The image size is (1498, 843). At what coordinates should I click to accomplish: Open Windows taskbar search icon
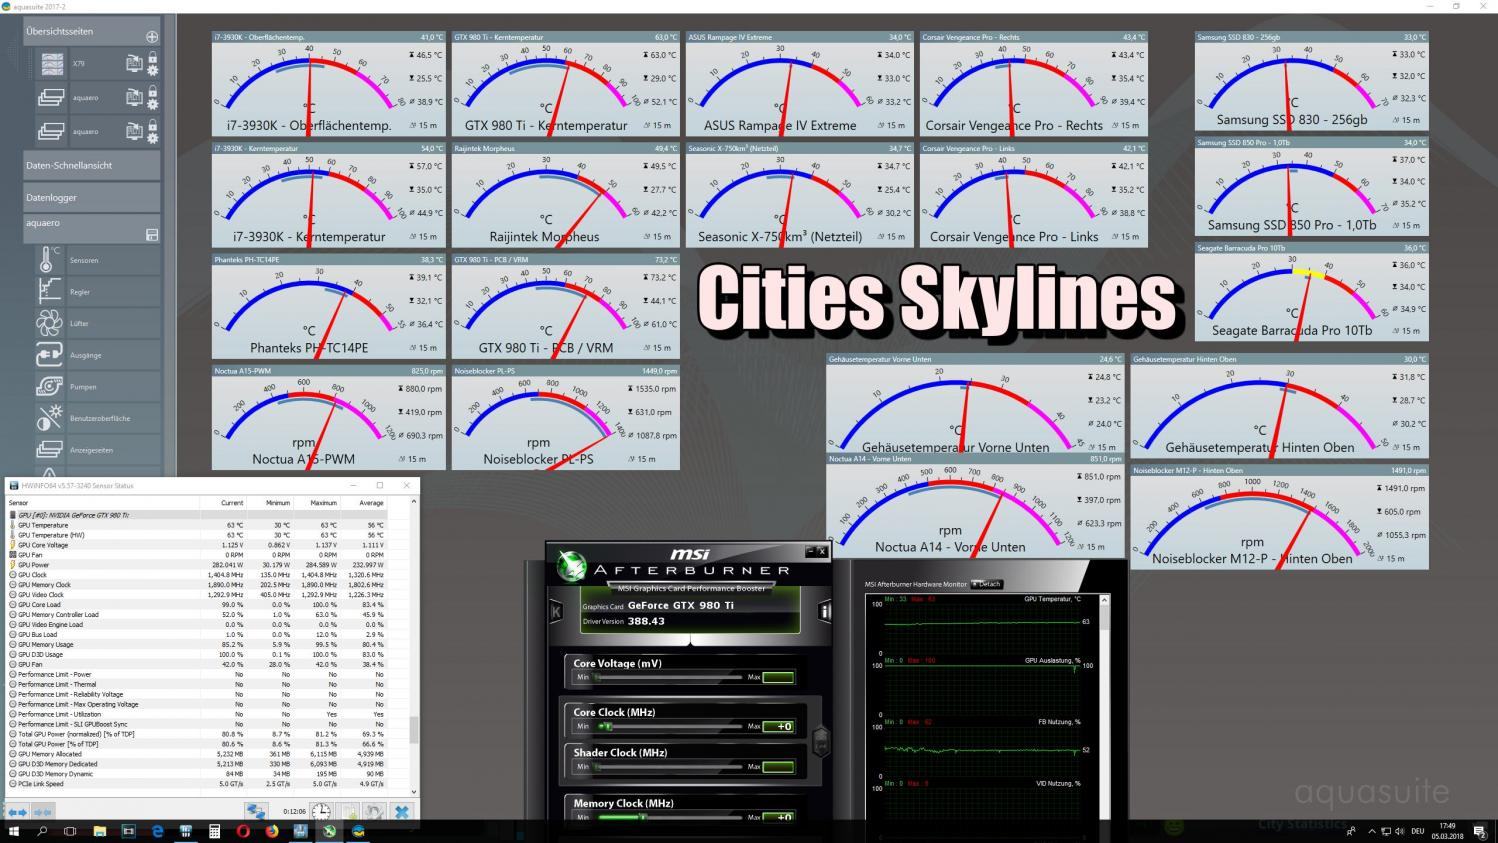point(42,831)
